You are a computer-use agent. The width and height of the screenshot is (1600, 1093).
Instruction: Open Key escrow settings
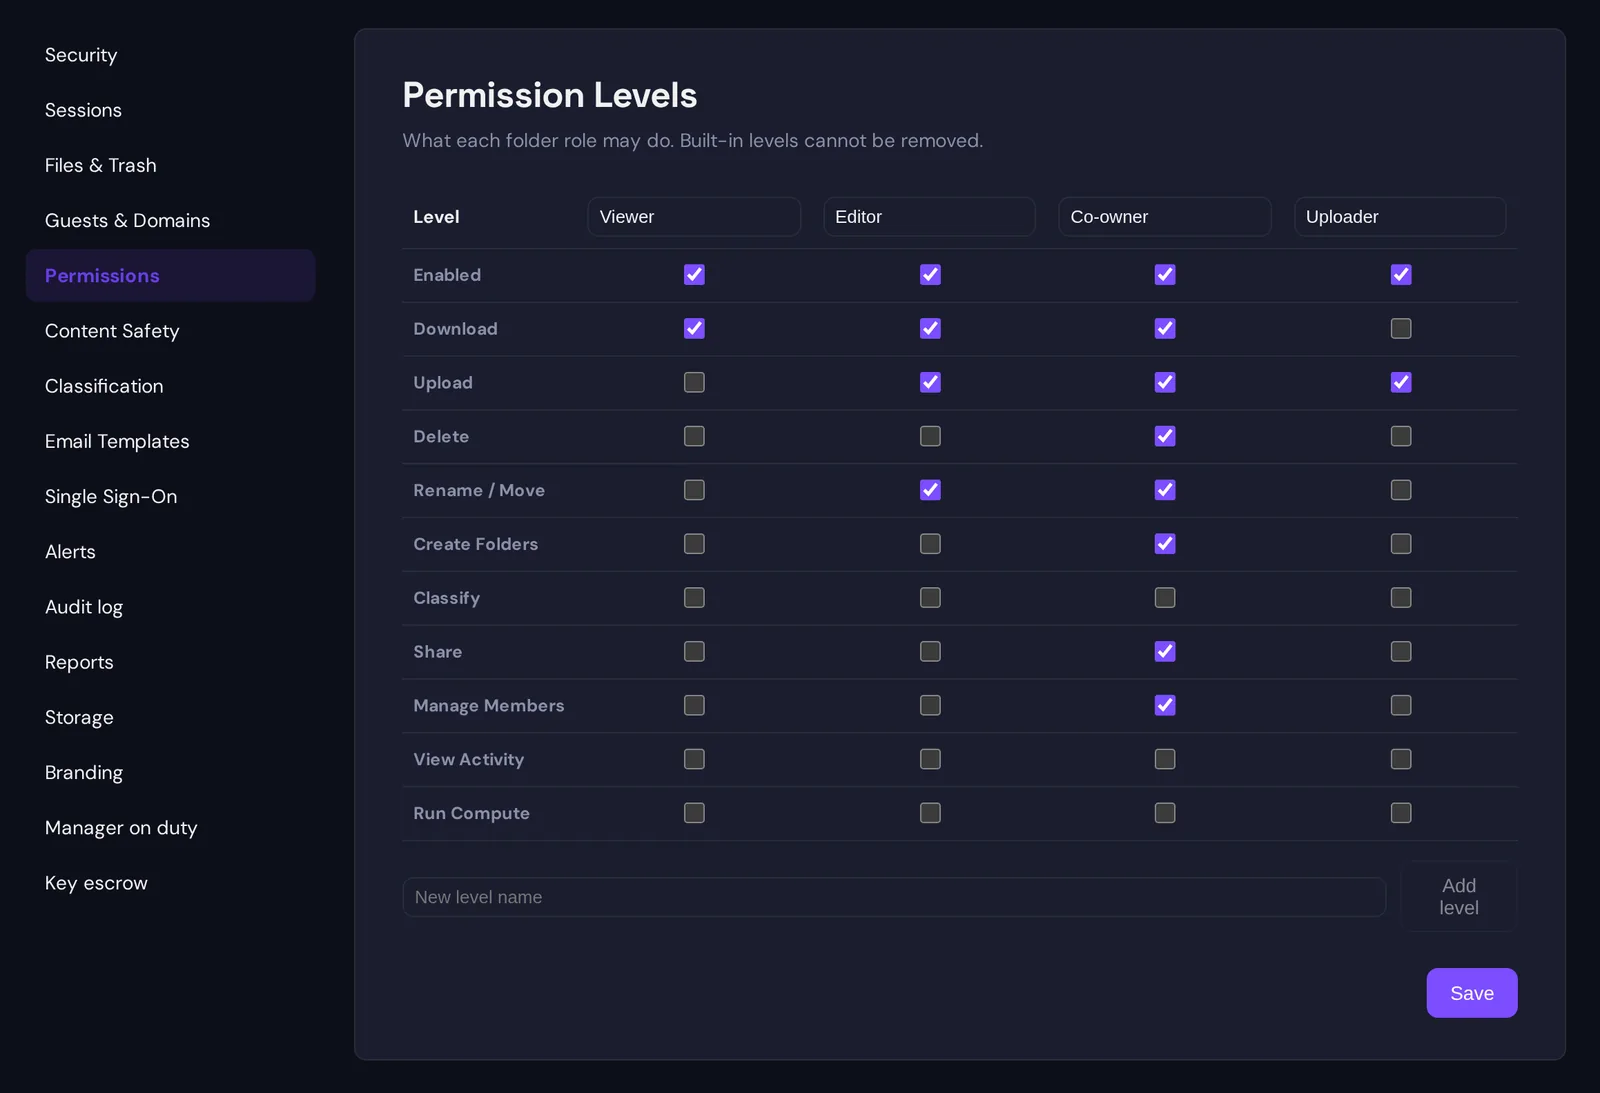pyautogui.click(x=170, y=883)
